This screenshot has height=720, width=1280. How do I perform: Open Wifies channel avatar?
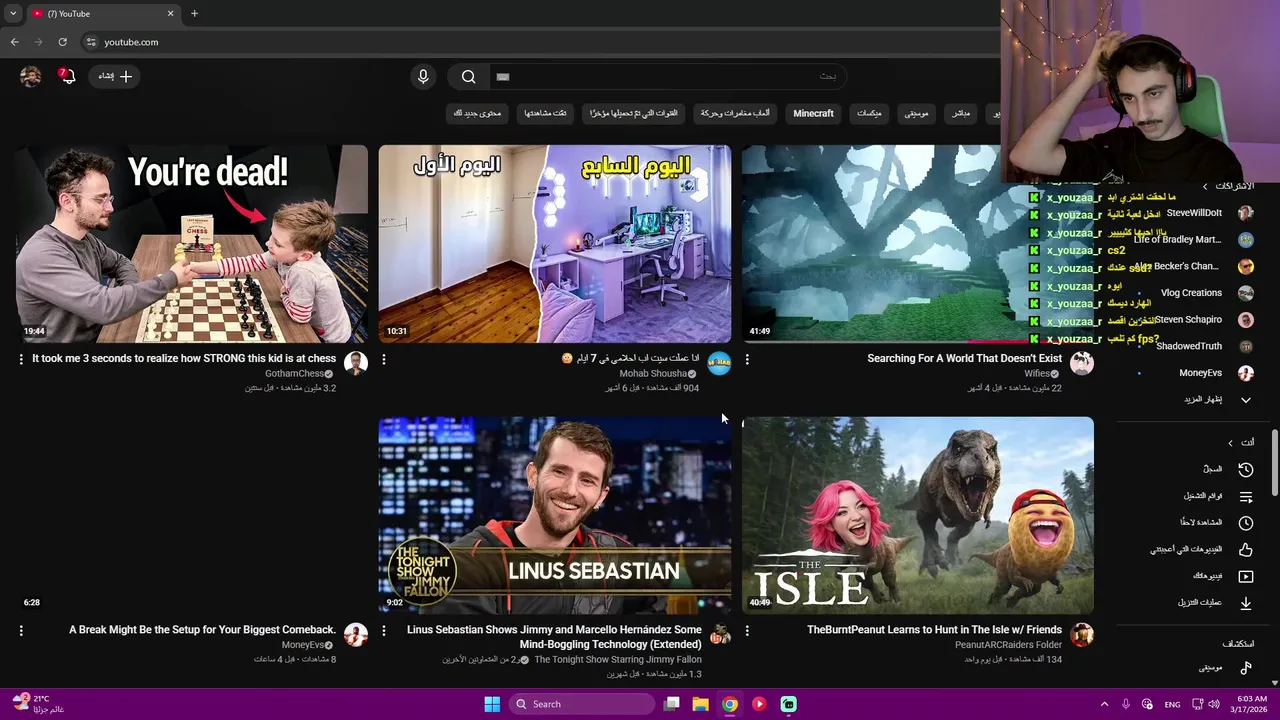point(1082,363)
